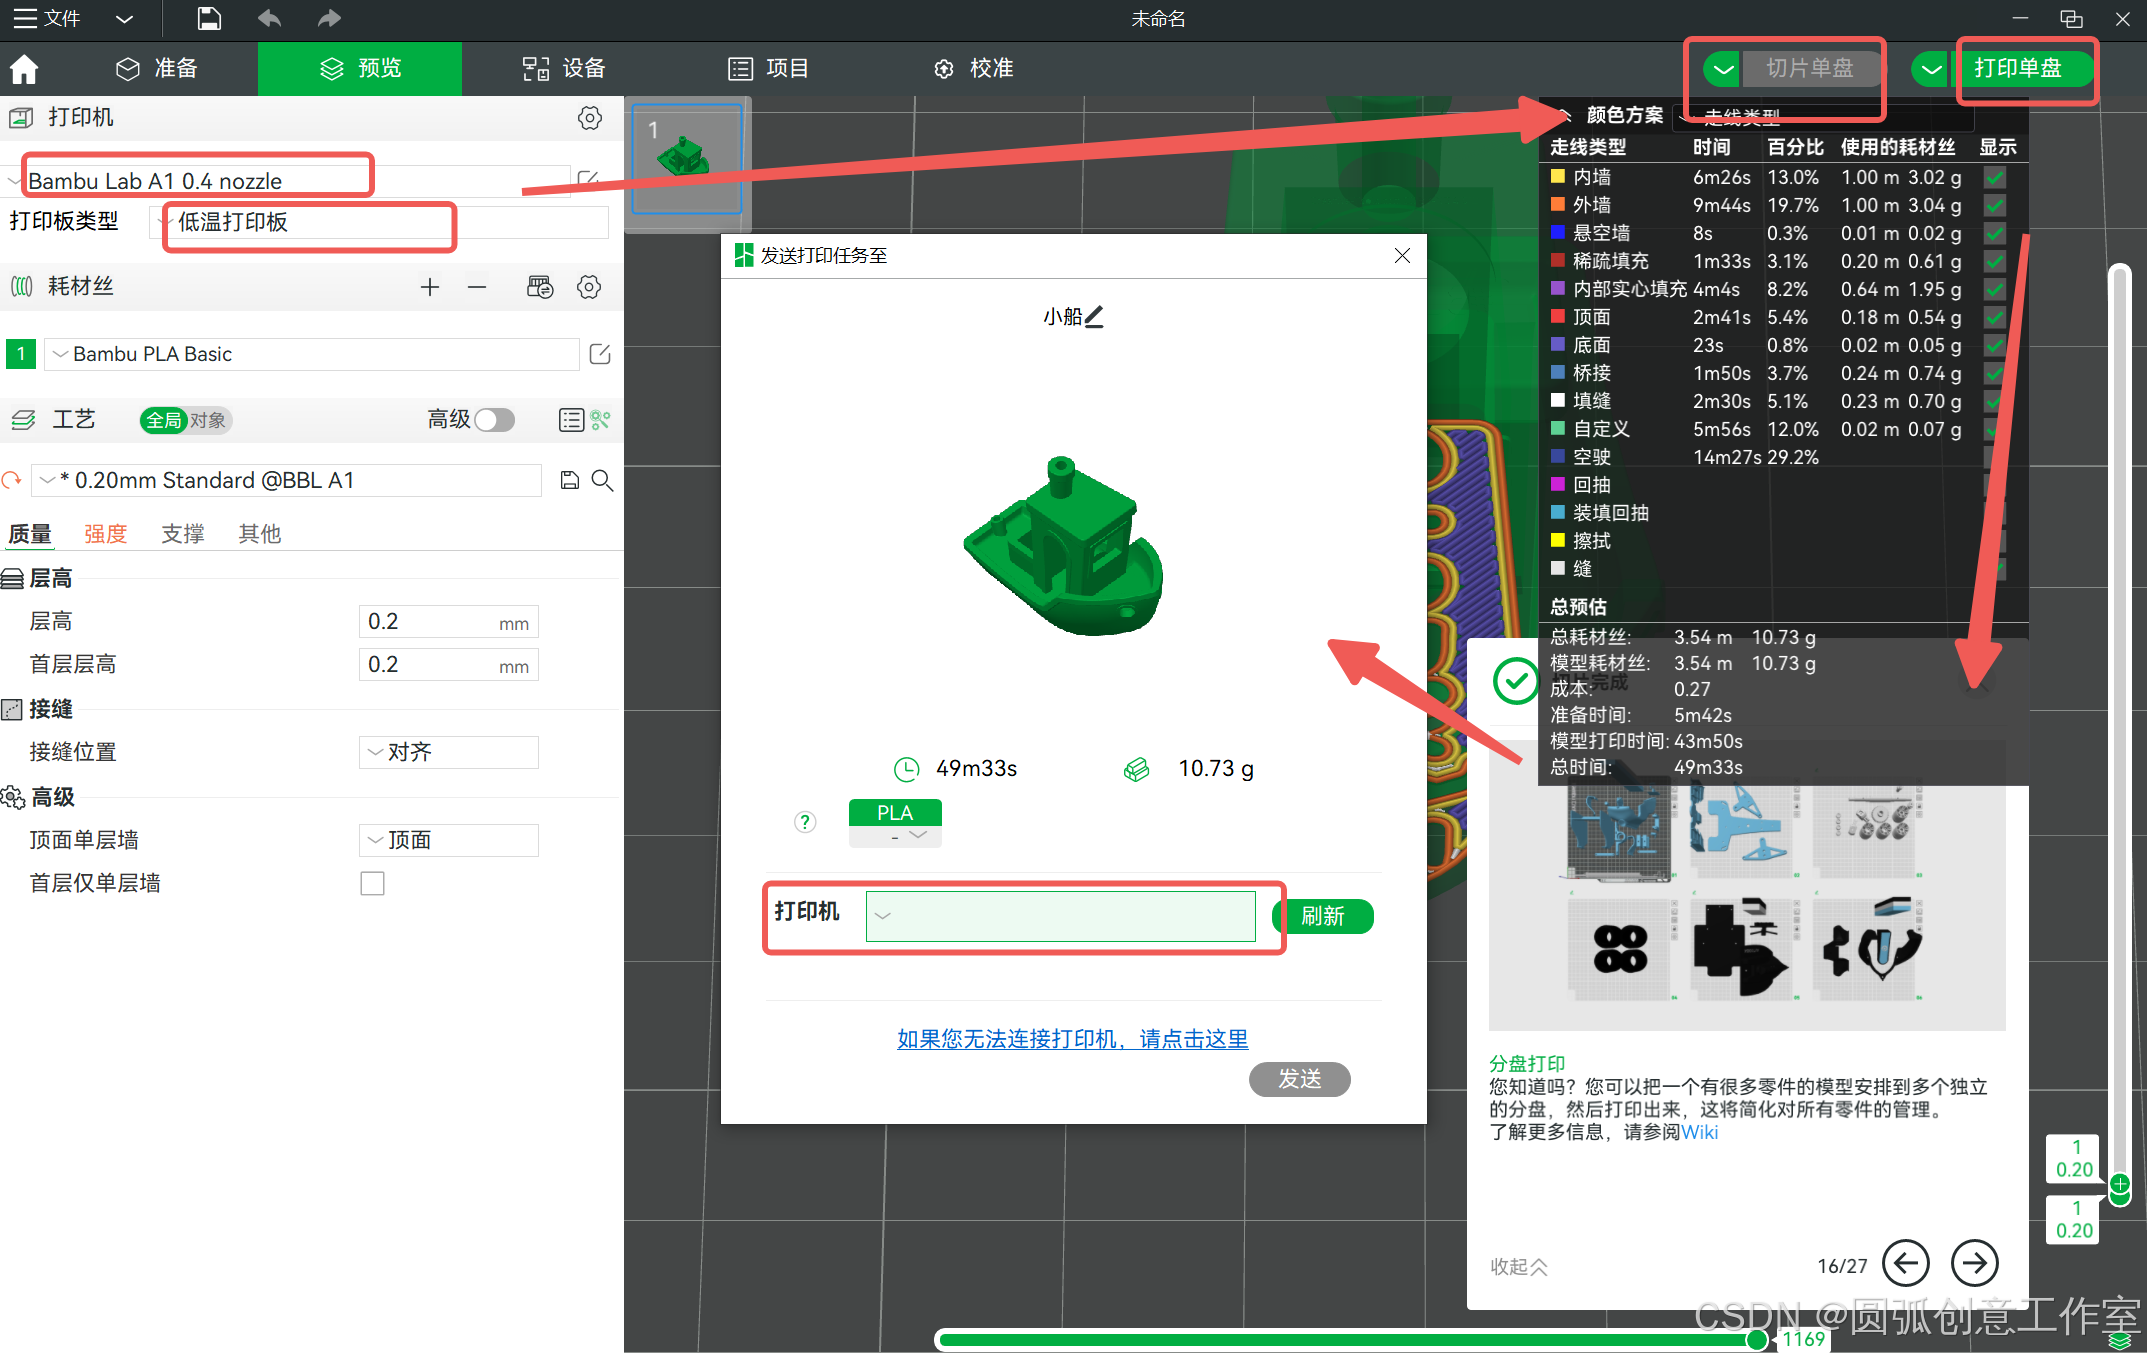Toggle the 高级 advanced mode switch
2147x1353 pixels.
click(x=494, y=420)
